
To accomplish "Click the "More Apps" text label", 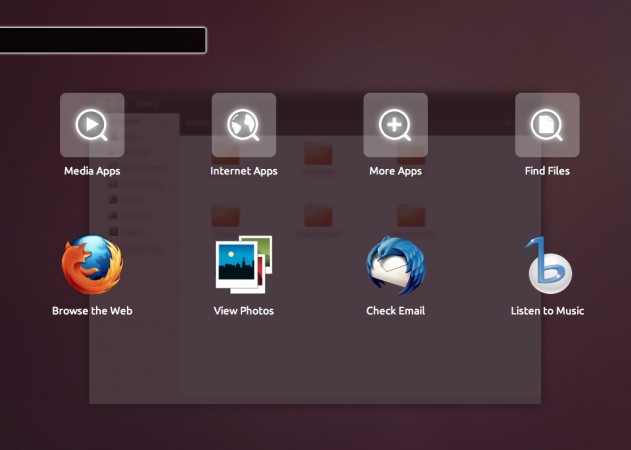I will 395,171.
